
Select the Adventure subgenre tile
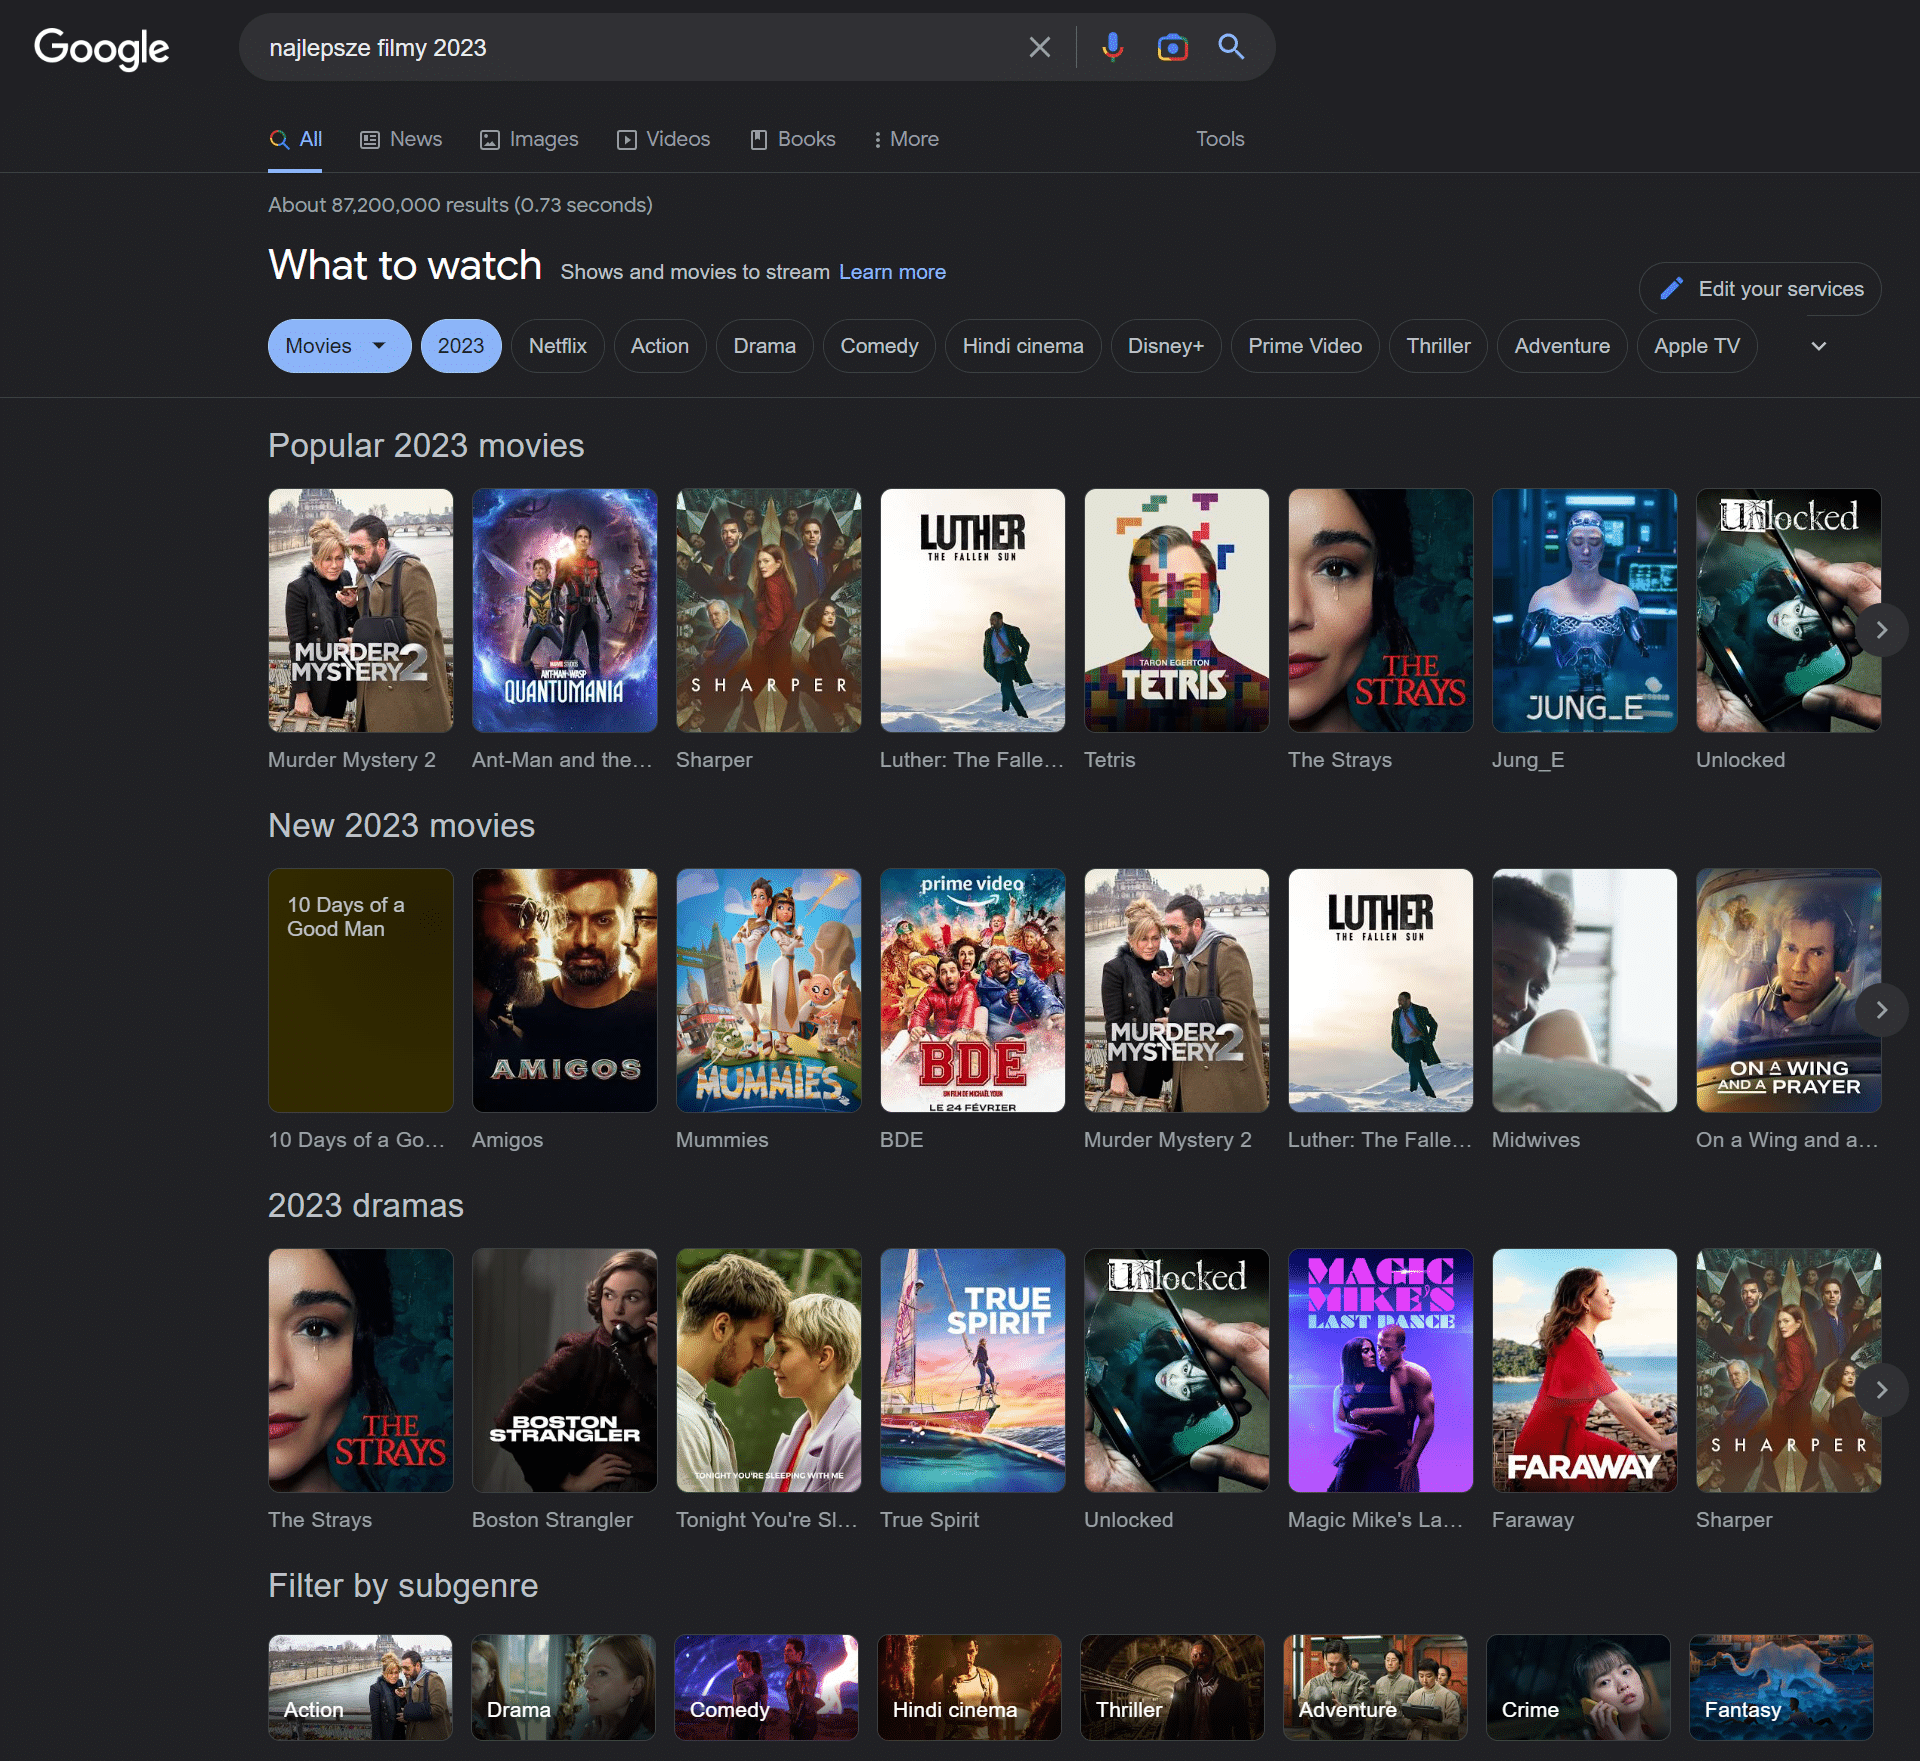(x=1376, y=1687)
